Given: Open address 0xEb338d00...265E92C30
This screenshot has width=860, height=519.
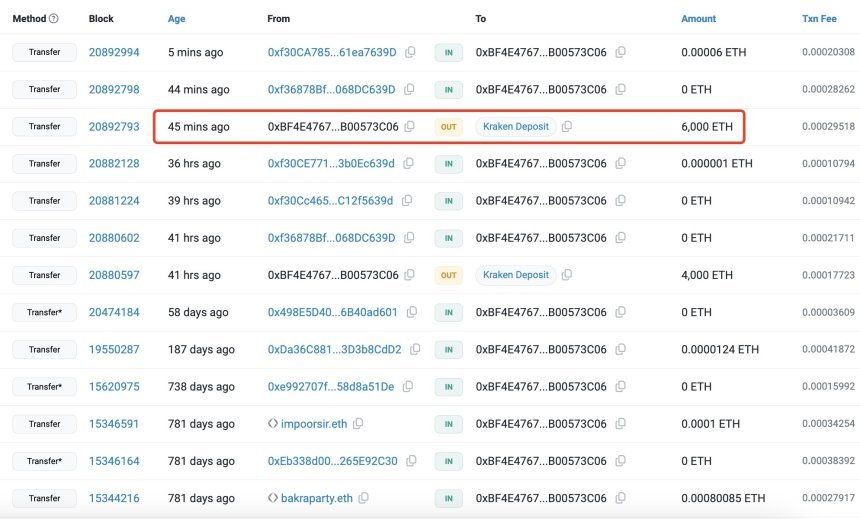Looking at the screenshot, I should click(x=332, y=461).
